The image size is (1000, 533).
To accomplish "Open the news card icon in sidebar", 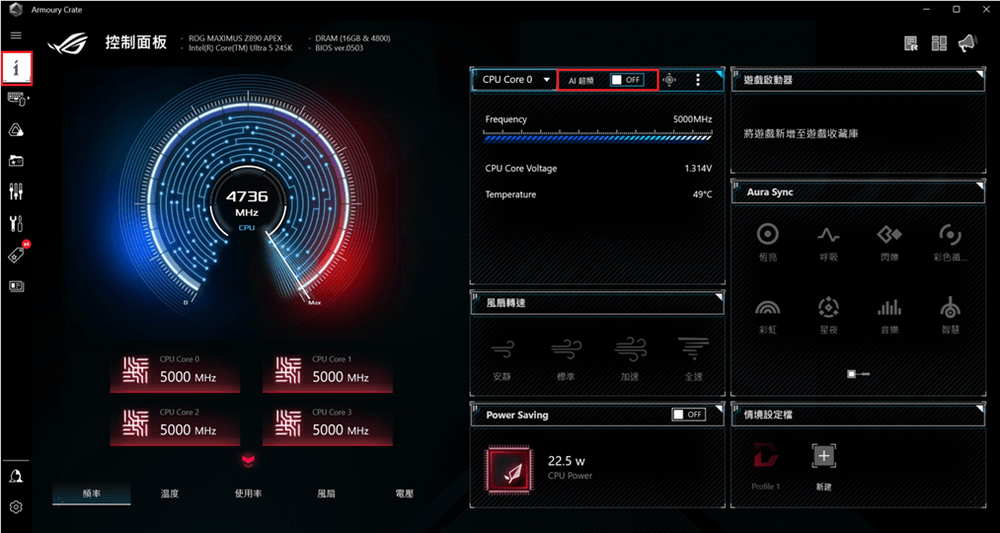I will 17,286.
